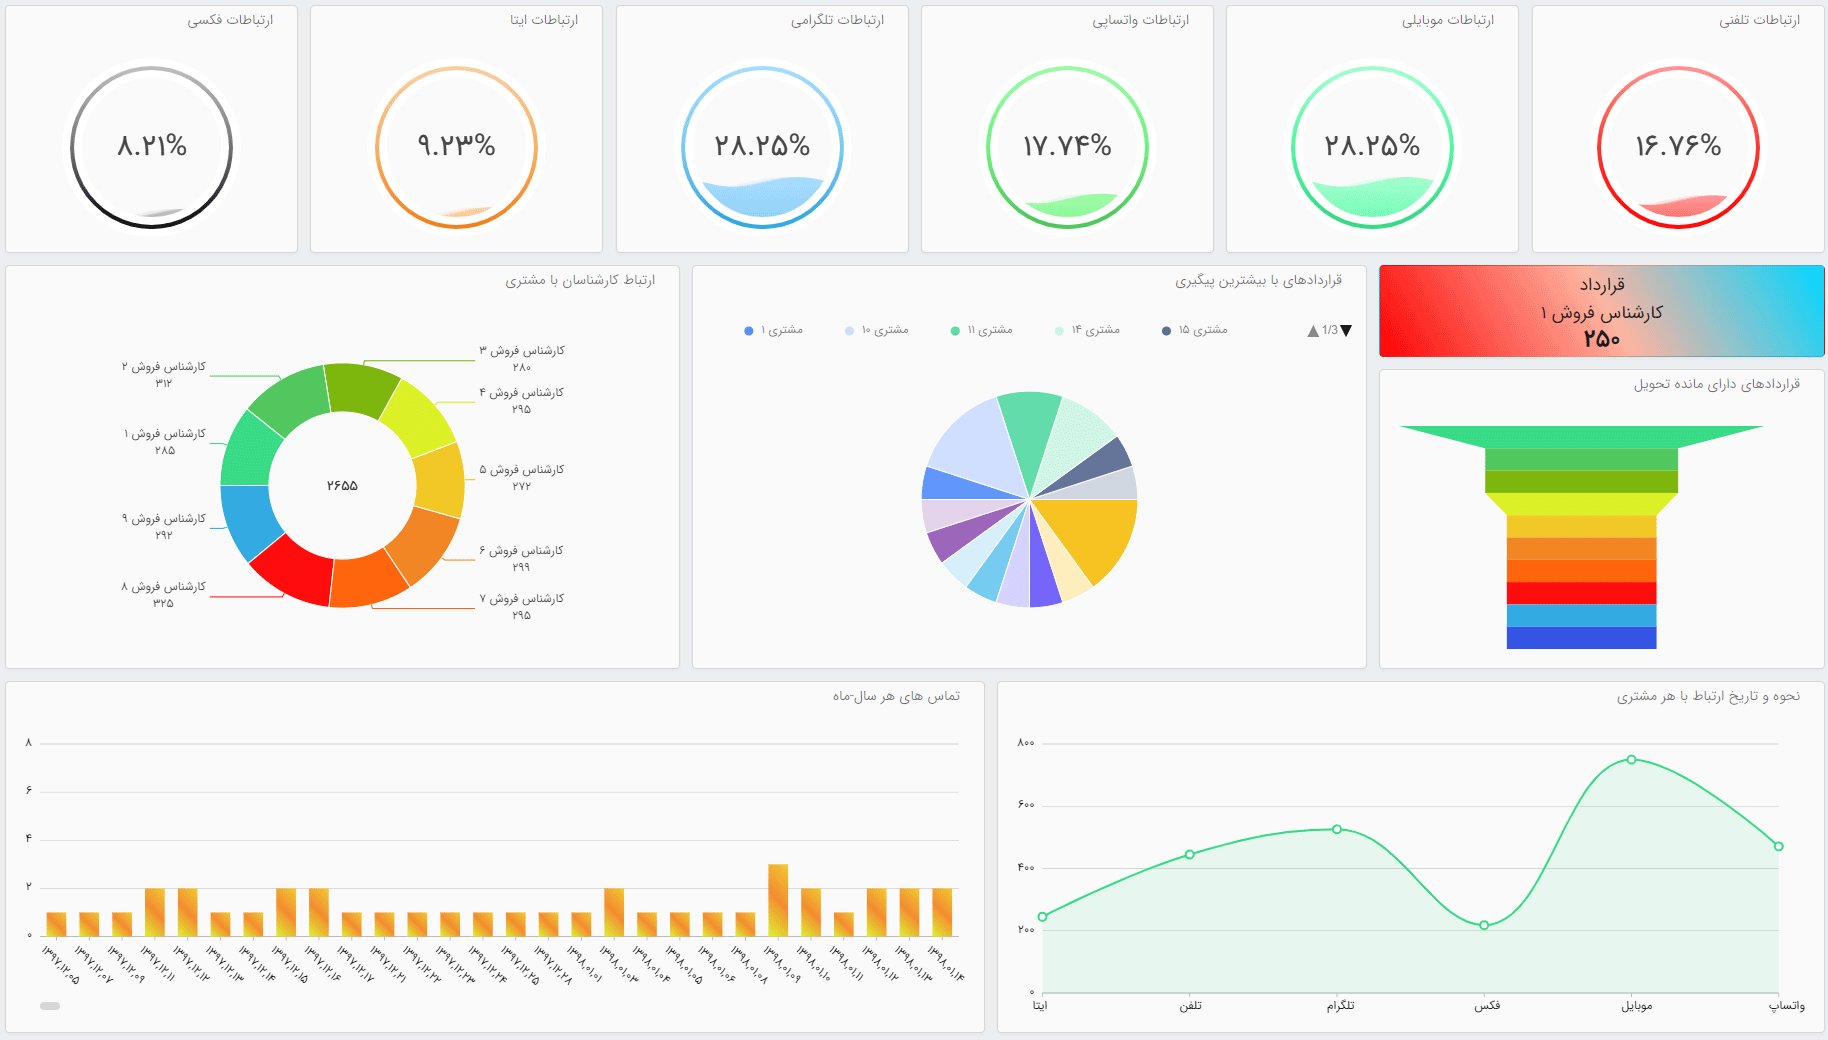Click the bar for date ۱۳۹۸/۰۱/۰۳
Screen dimensions: 1828x1040
point(614,912)
